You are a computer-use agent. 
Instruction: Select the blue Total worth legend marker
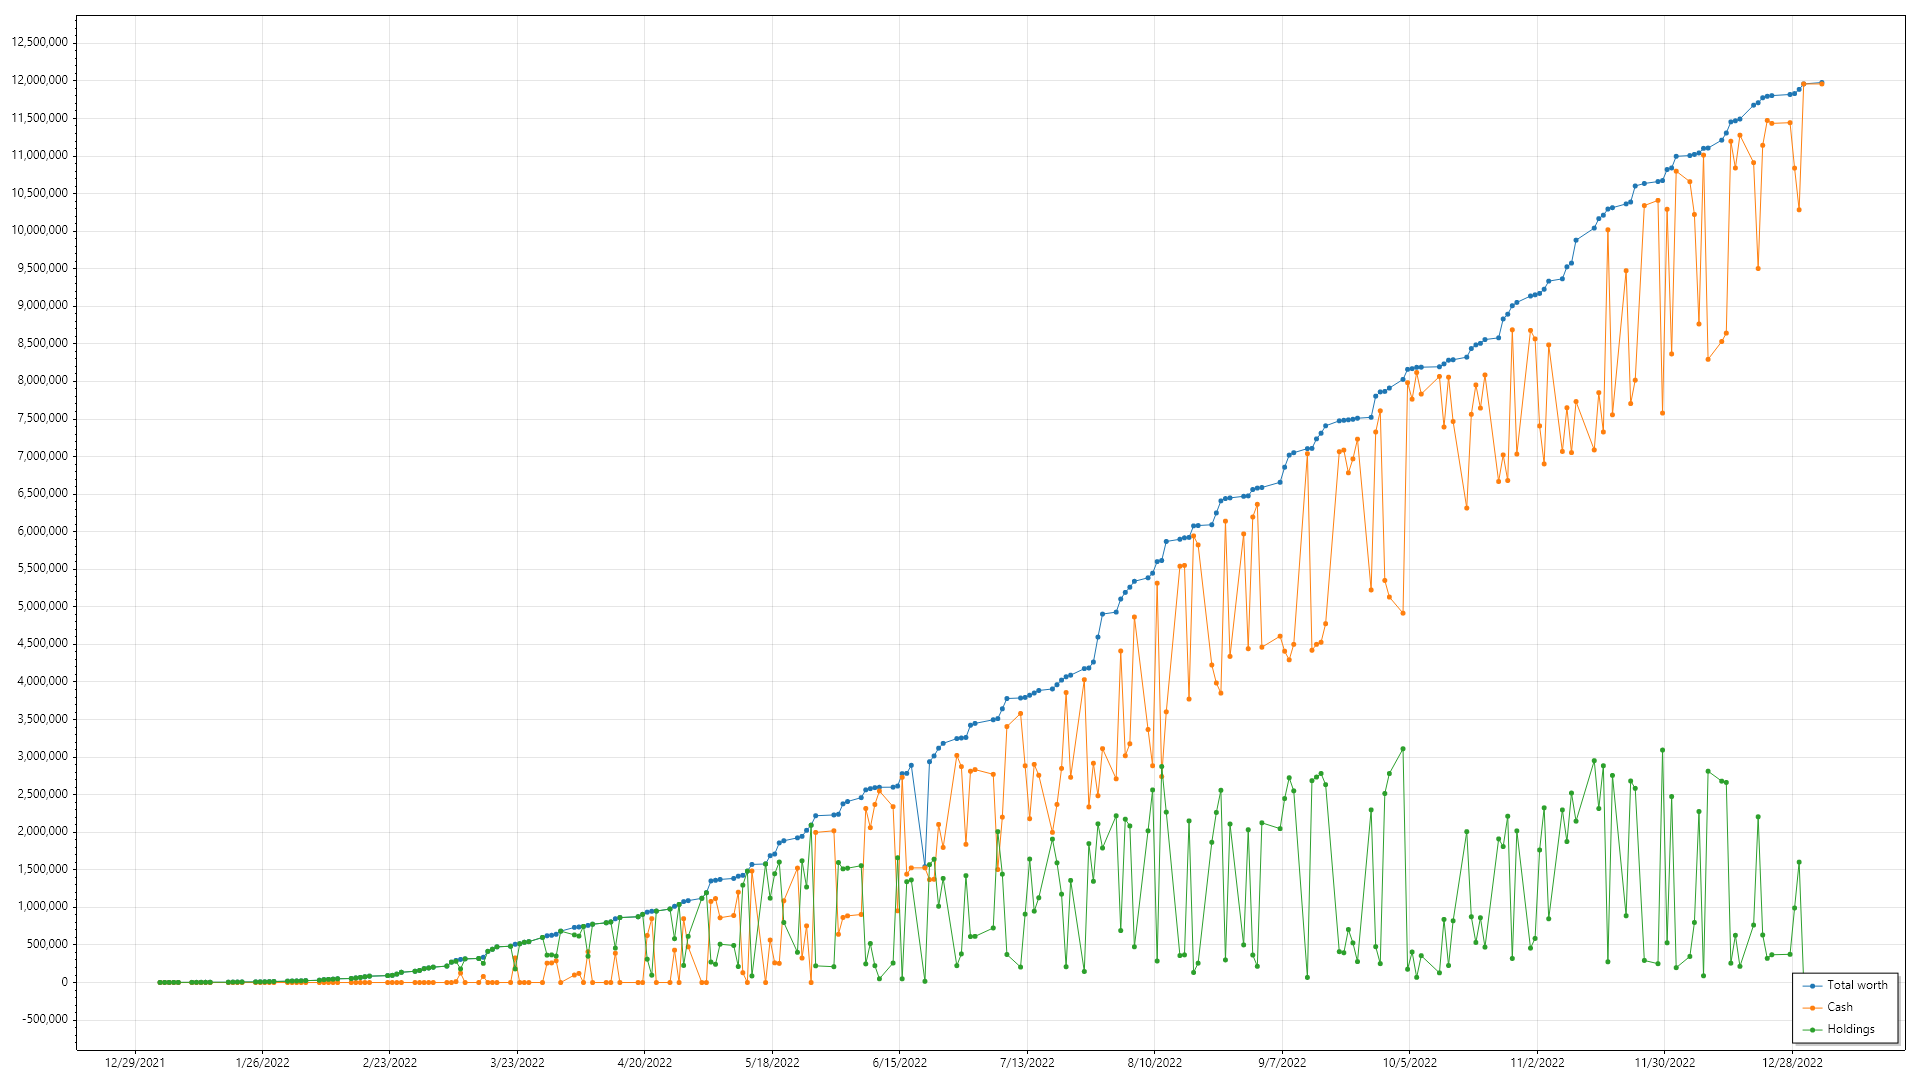click(x=1812, y=986)
